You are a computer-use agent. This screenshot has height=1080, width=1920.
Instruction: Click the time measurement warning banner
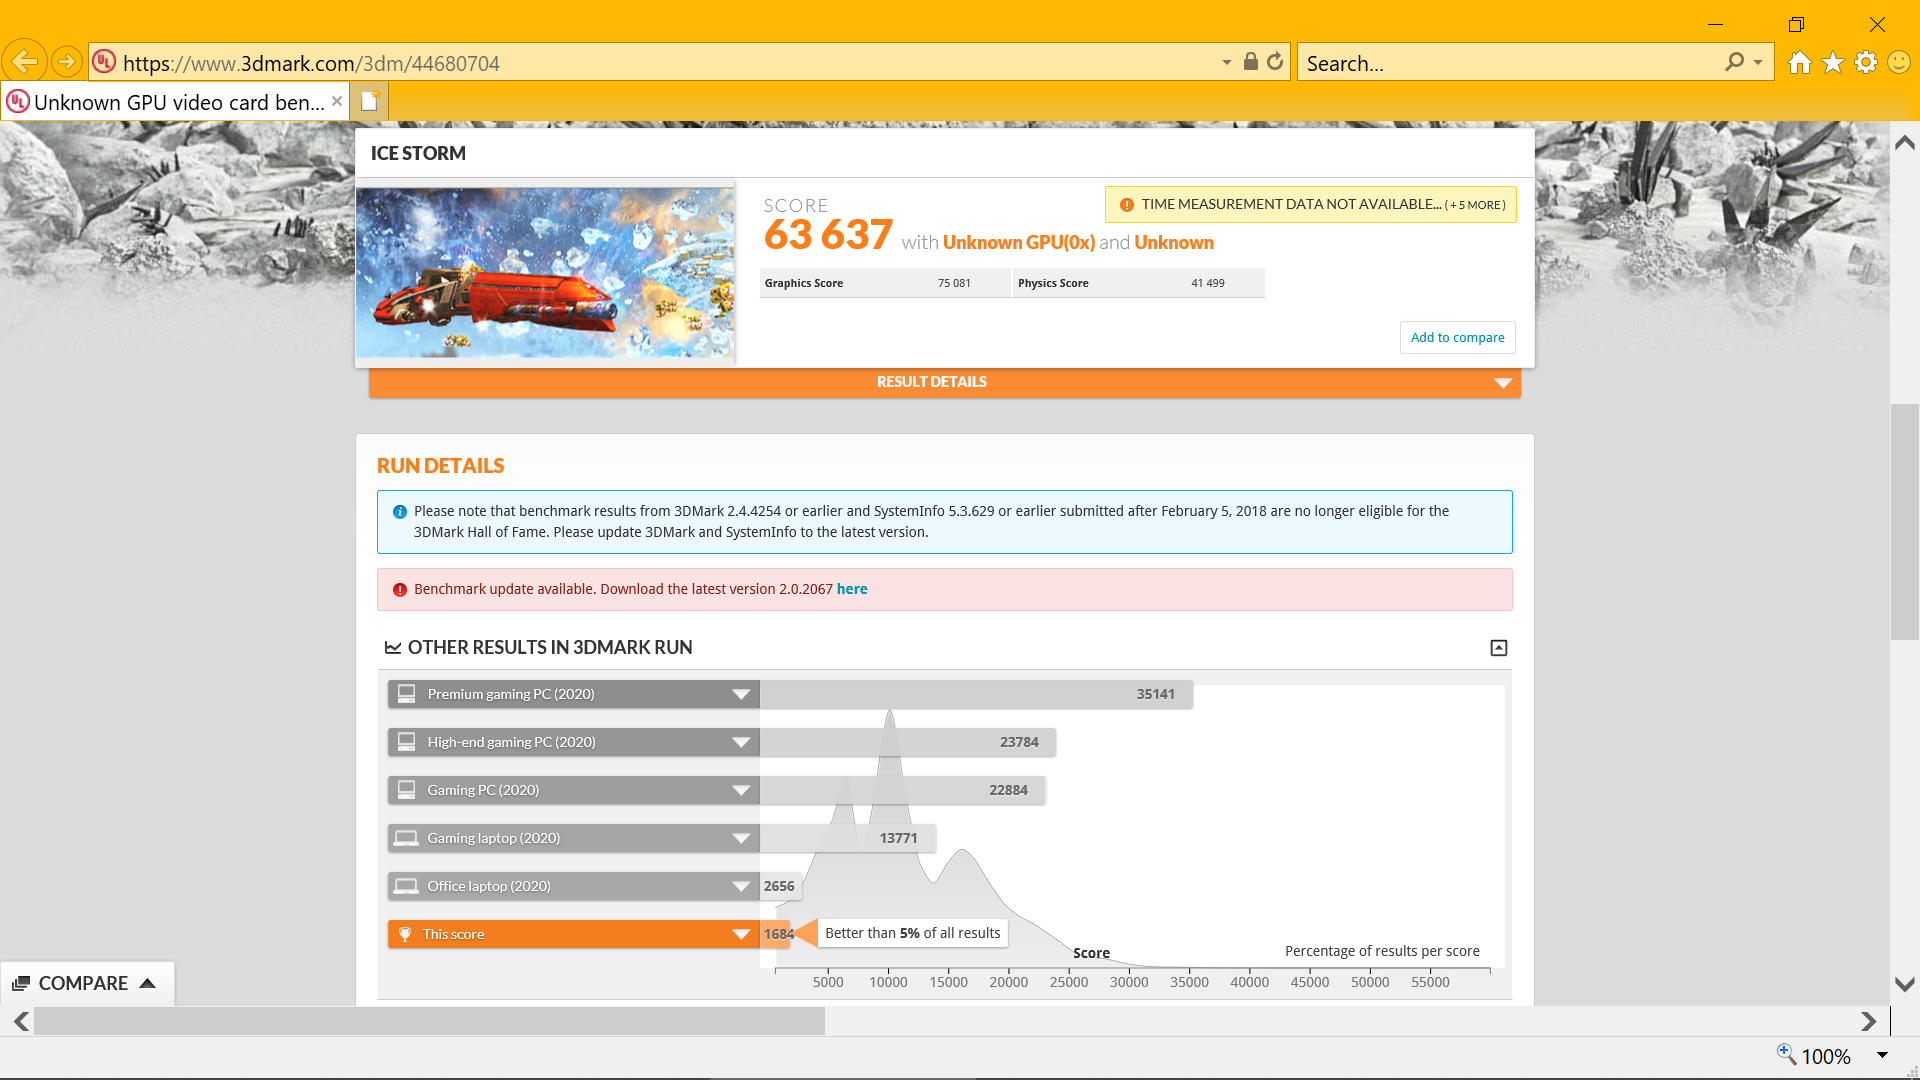coord(1311,204)
